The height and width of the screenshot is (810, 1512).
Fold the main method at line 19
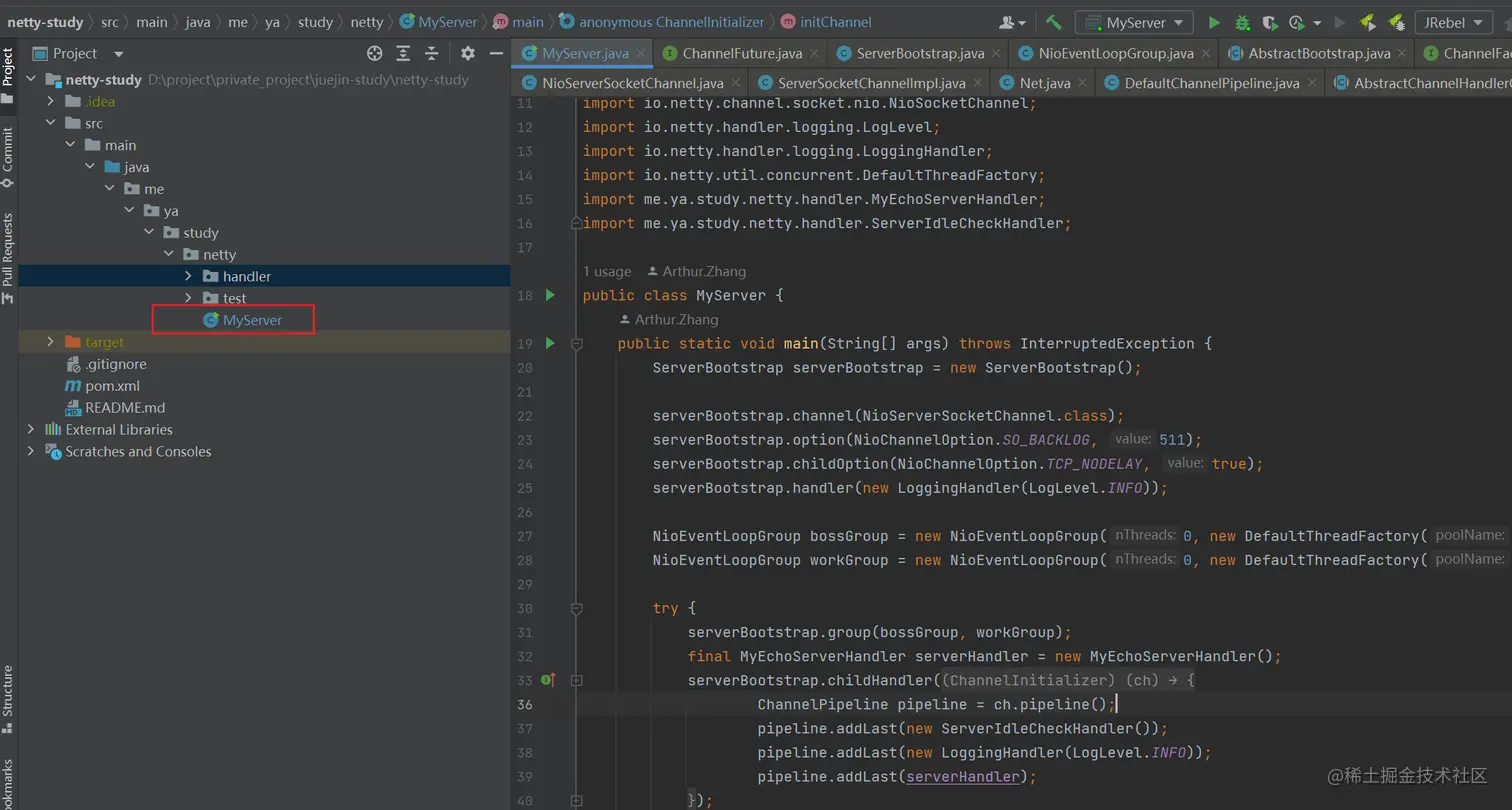click(576, 344)
